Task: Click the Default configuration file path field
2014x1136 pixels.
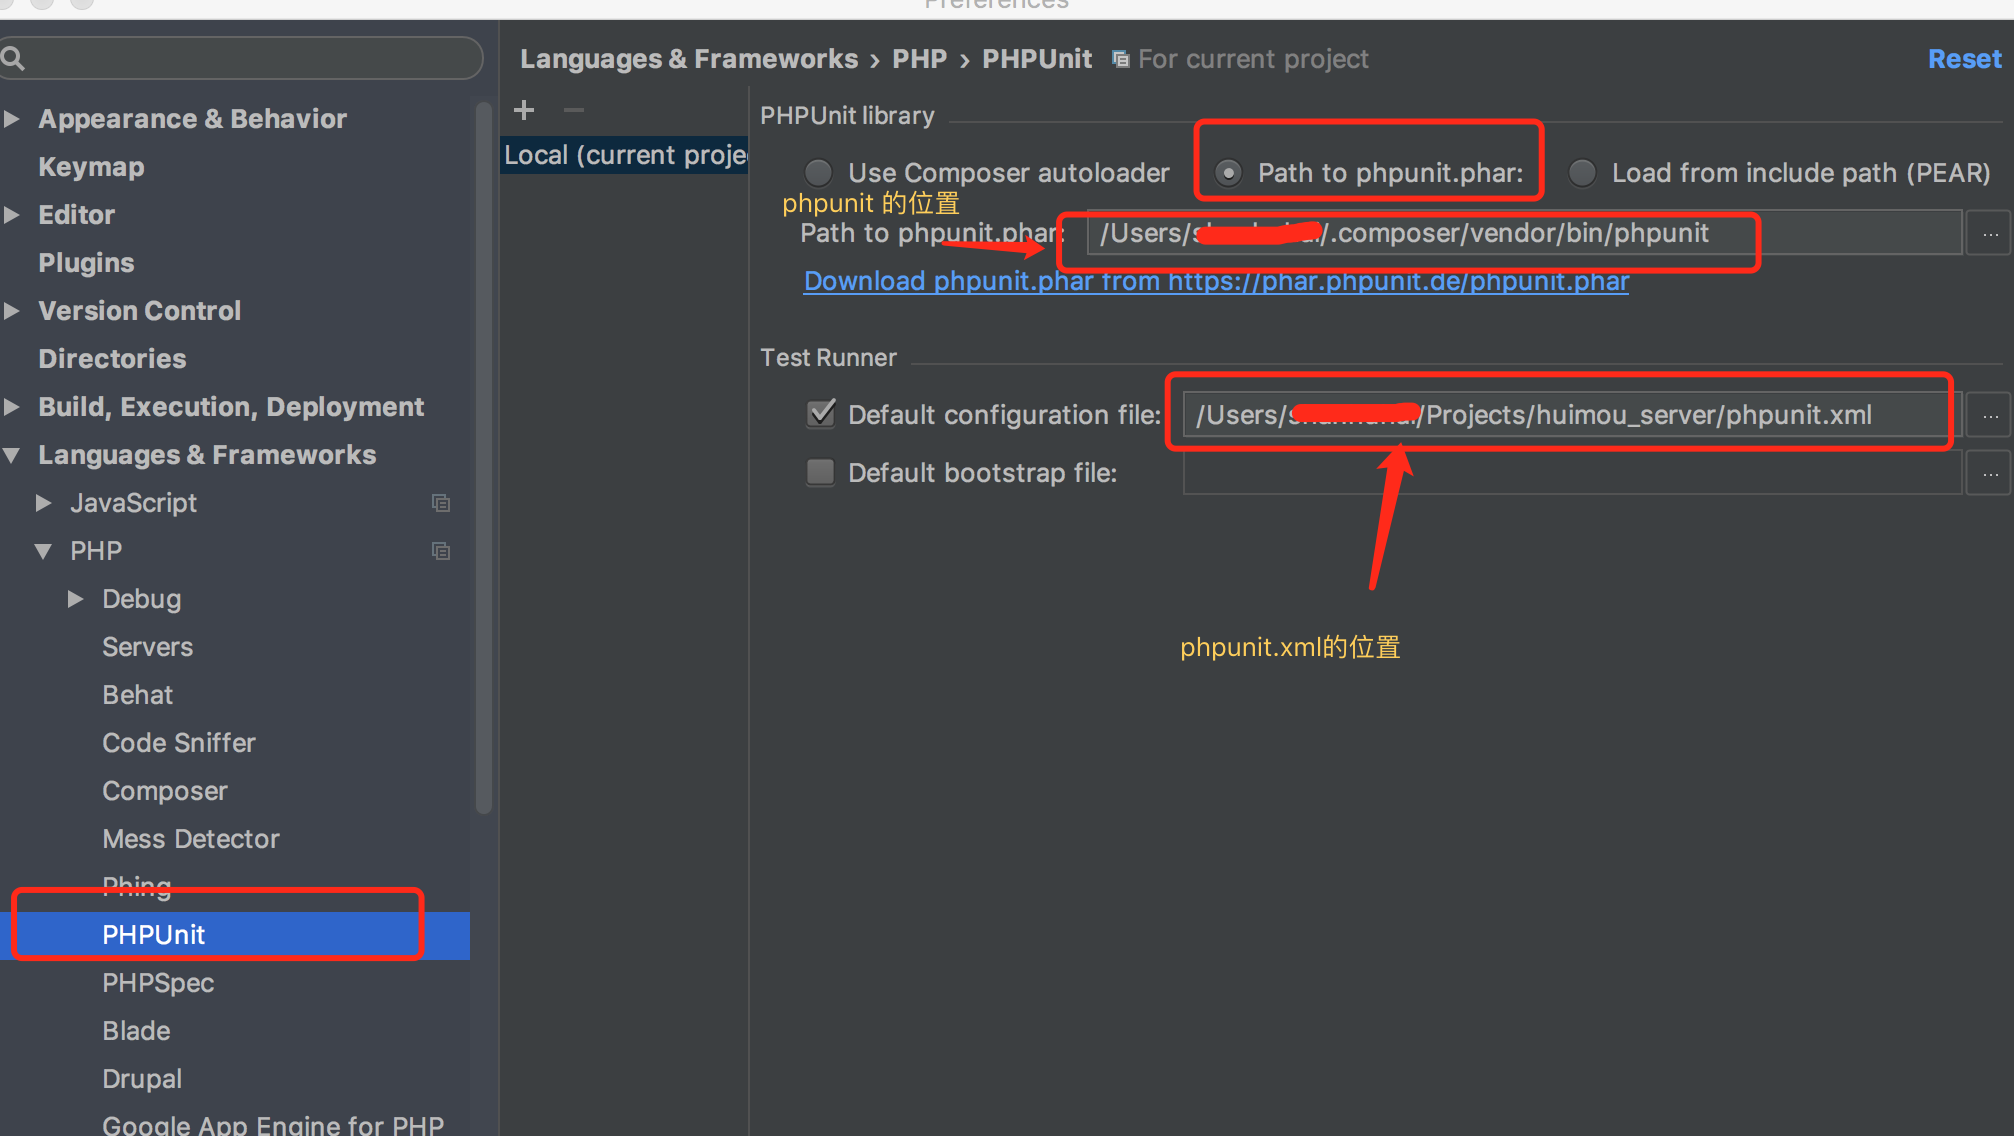Action: 1572,415
